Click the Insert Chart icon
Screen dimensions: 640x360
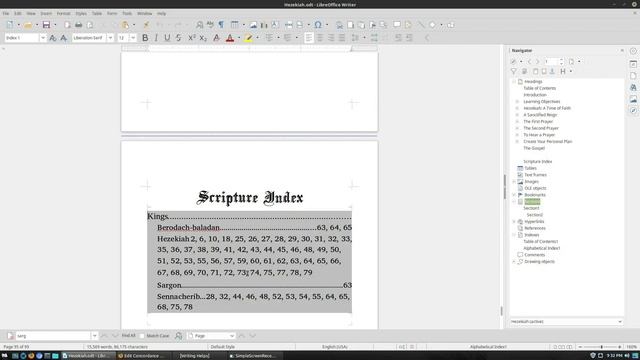coord(264,25)
